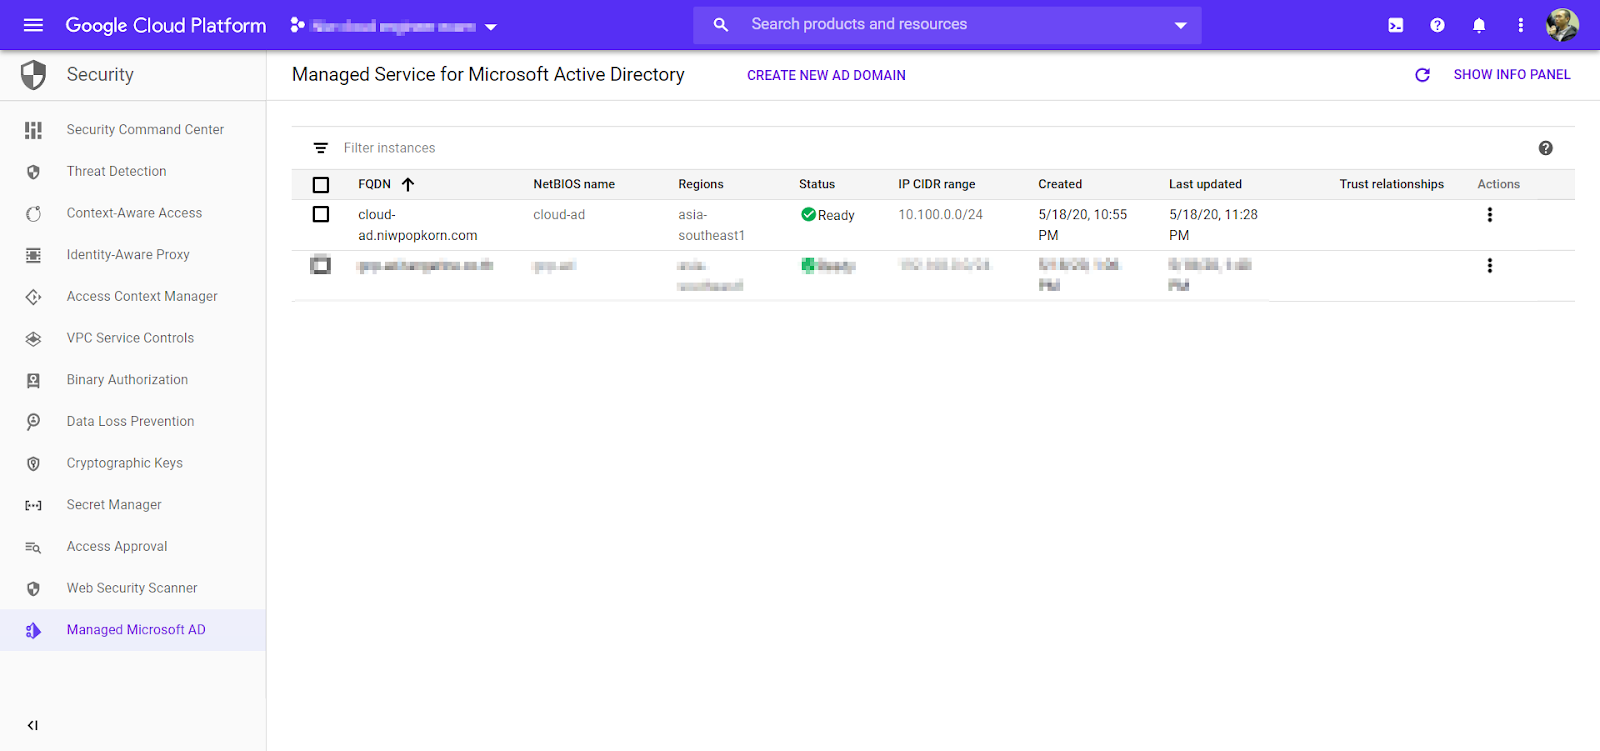
Task: Collapse the left navigation sidebar
Action: [33, 725]
